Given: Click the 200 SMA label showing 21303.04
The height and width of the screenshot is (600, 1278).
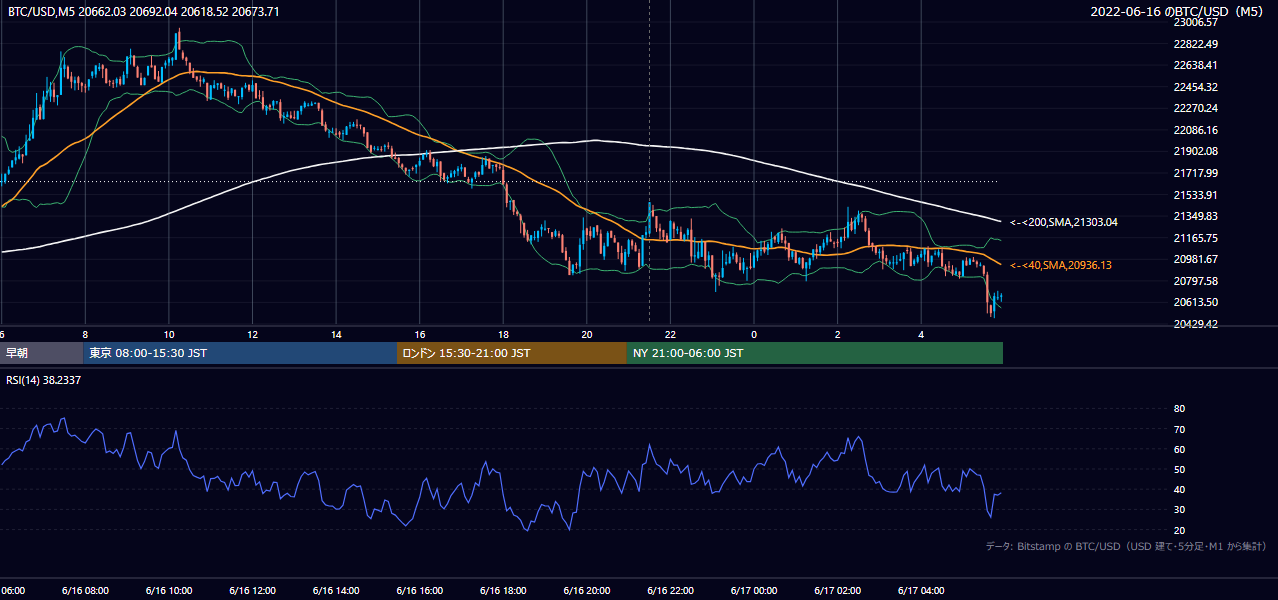Looking at the screenshot, I should click(1064, 221).
